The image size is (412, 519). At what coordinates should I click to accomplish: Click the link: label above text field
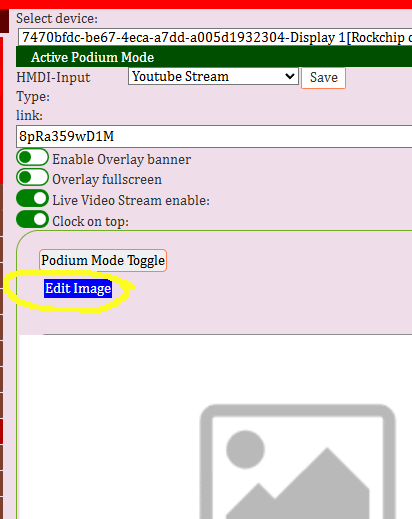[x=29, y=115]
